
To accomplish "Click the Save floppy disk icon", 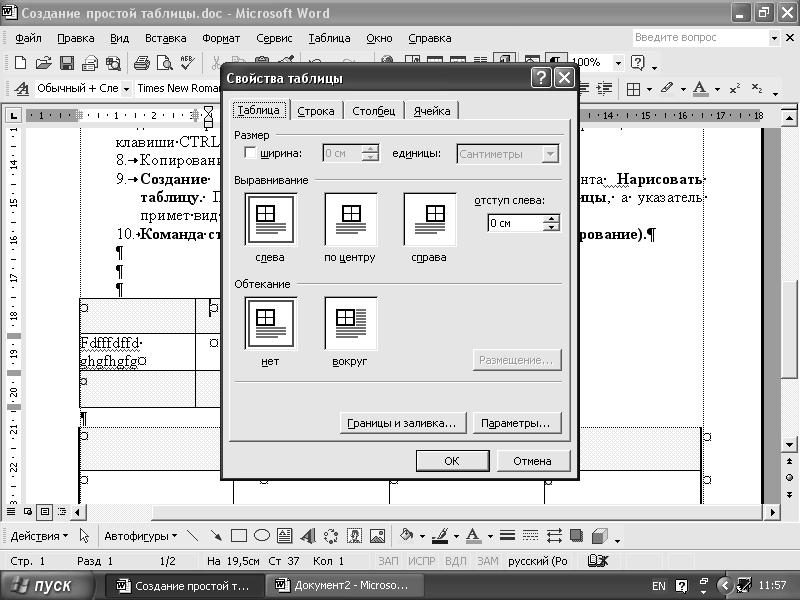I will pyautogui.click(x=67, y=63).
